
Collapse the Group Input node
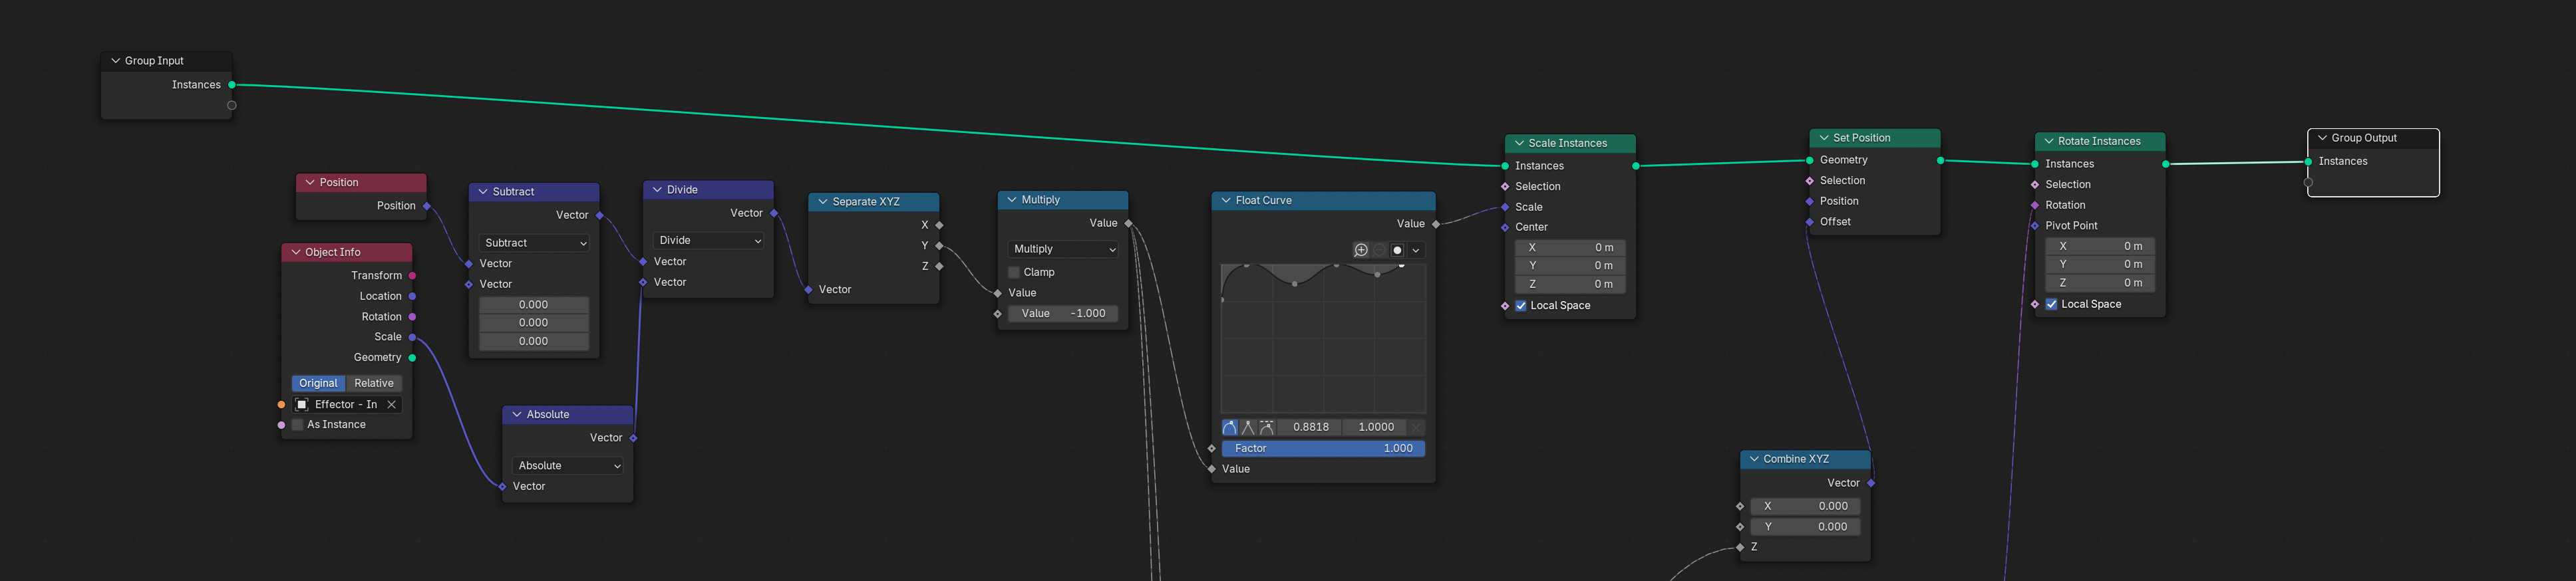115,61
